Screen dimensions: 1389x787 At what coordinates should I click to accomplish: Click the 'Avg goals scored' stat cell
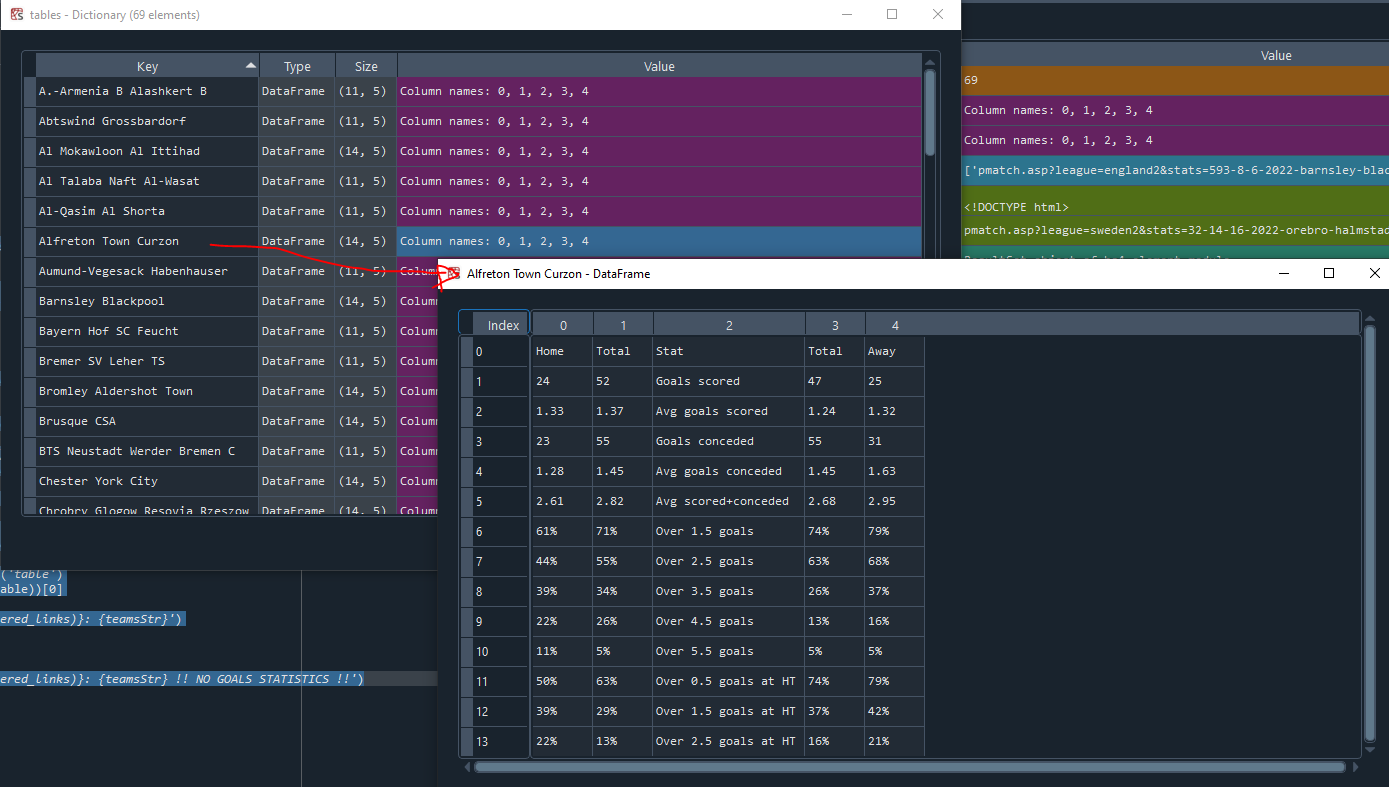[729, 411]
